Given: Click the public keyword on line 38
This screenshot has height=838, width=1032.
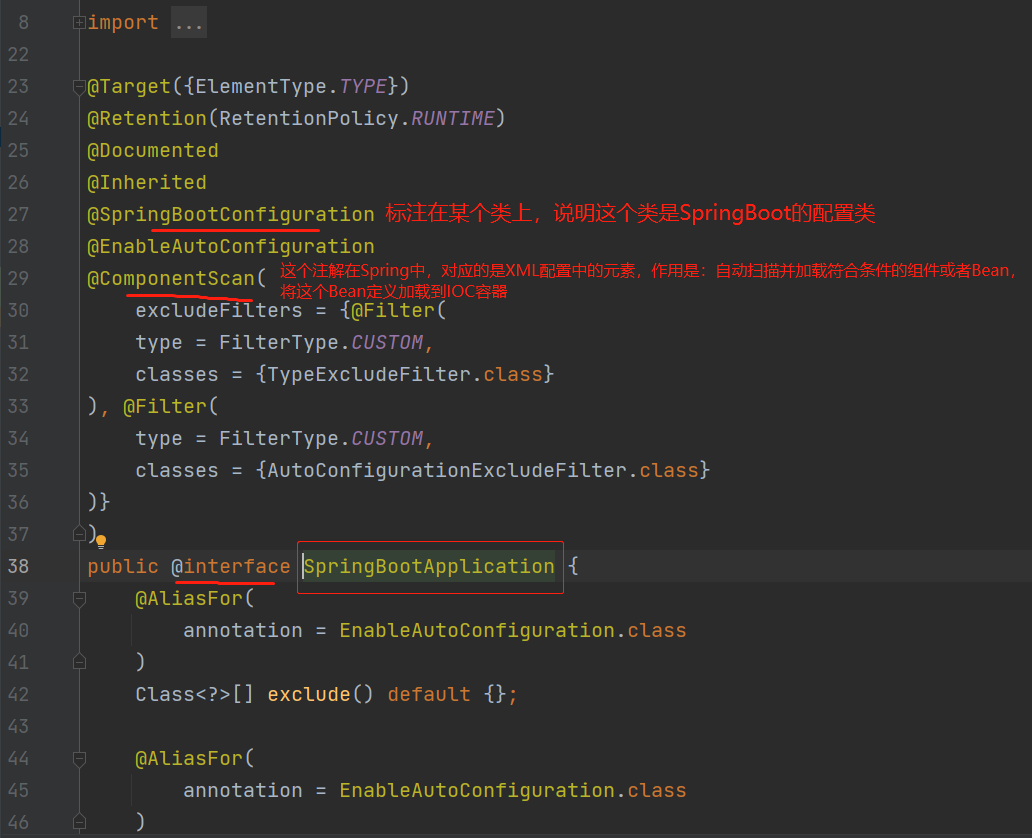Looking at the screenshot, I should (123, 567).
